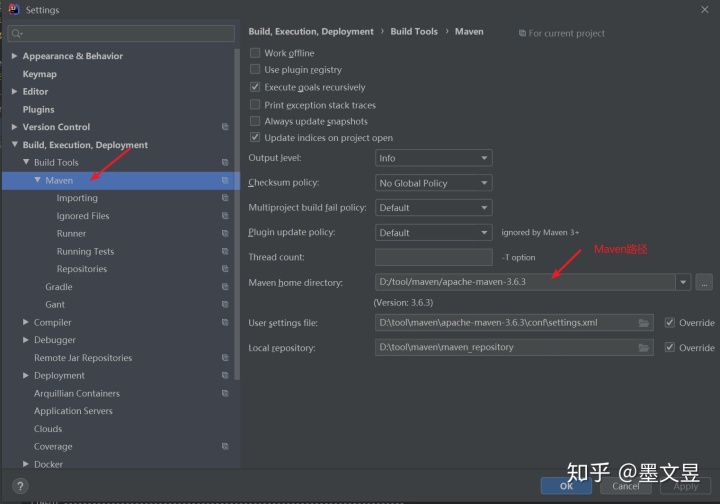Viewport: 720px width, 504px height.
Task: Click Build Tools breadcrumb
Action: 414,31
